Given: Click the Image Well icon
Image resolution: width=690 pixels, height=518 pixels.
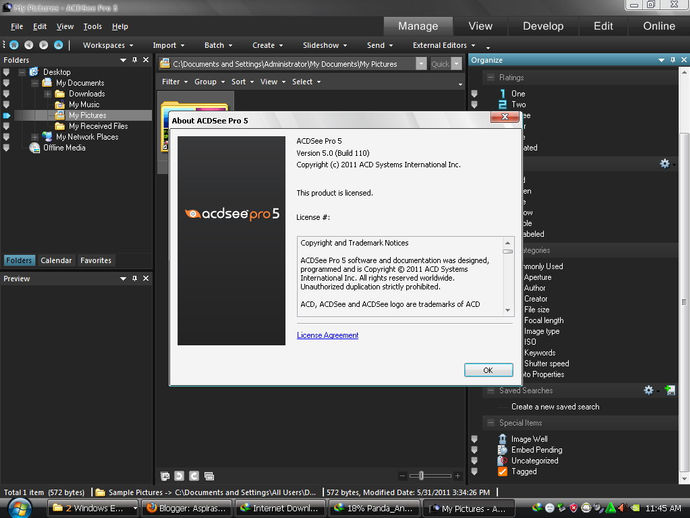Looking at the screenshot, I should [x=503, y=439].
